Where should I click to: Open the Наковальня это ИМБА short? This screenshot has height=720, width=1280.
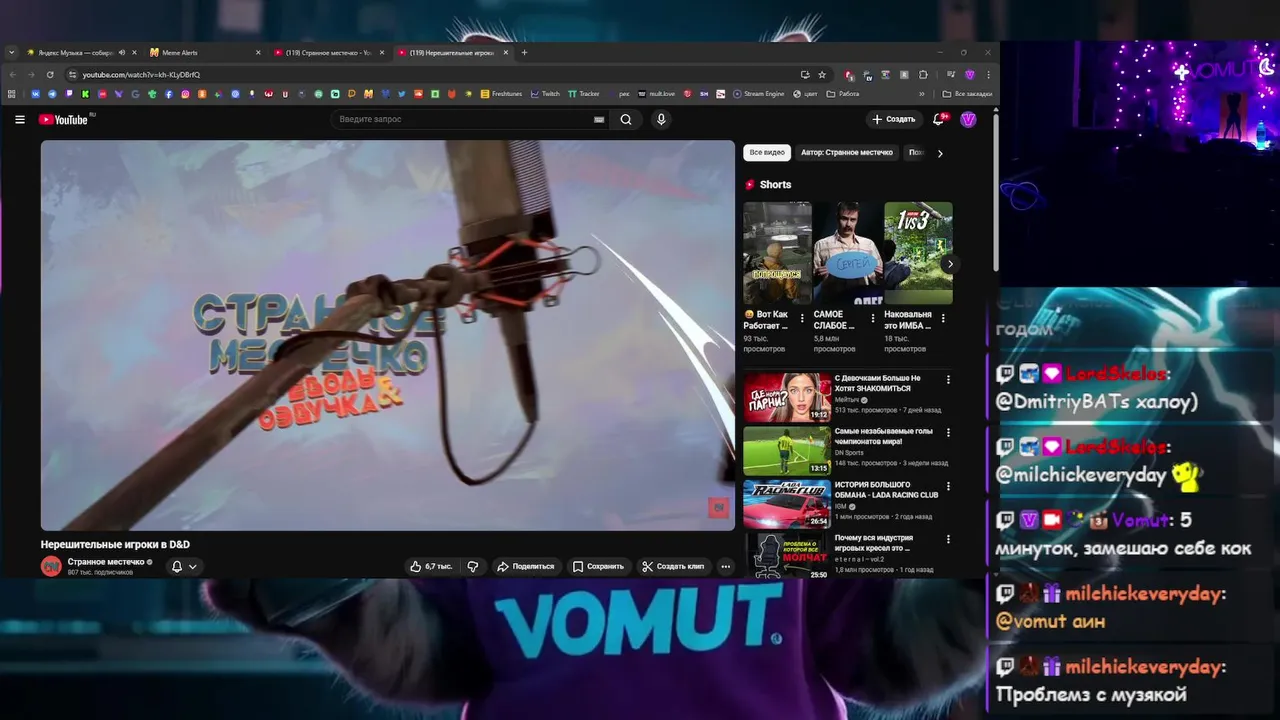pos(918,253)
